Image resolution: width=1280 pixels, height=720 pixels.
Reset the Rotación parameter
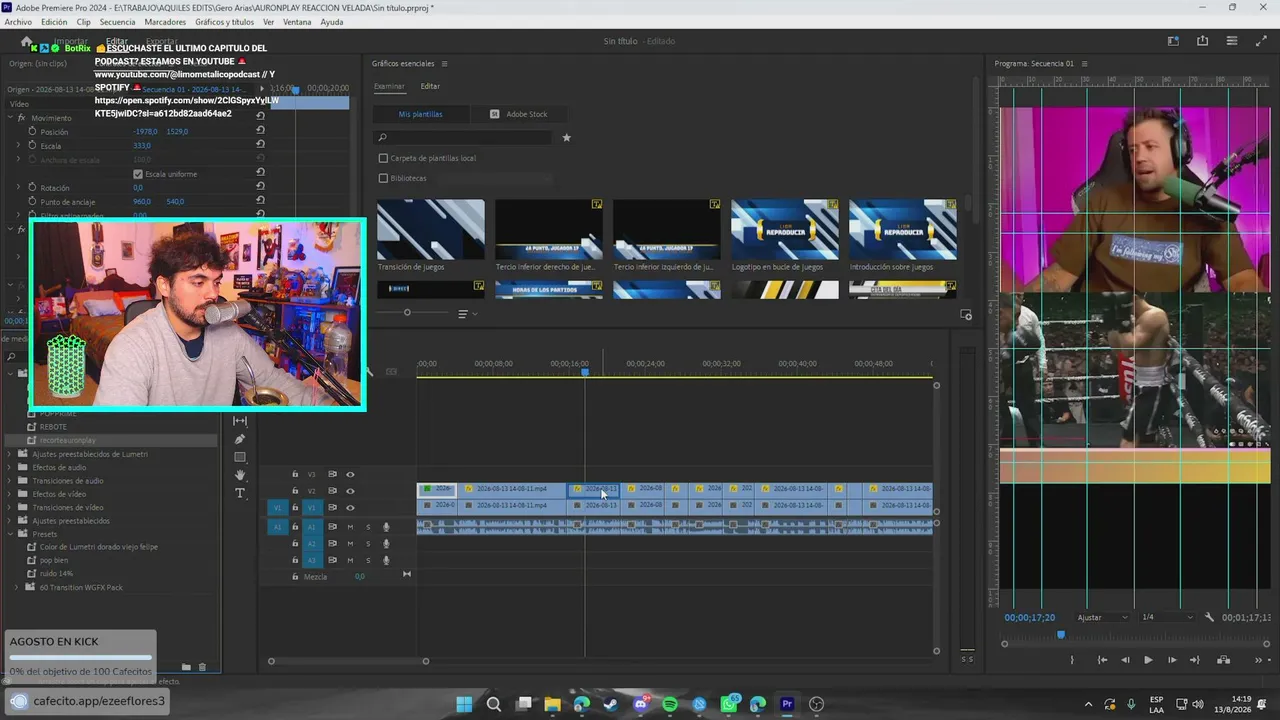260,187
